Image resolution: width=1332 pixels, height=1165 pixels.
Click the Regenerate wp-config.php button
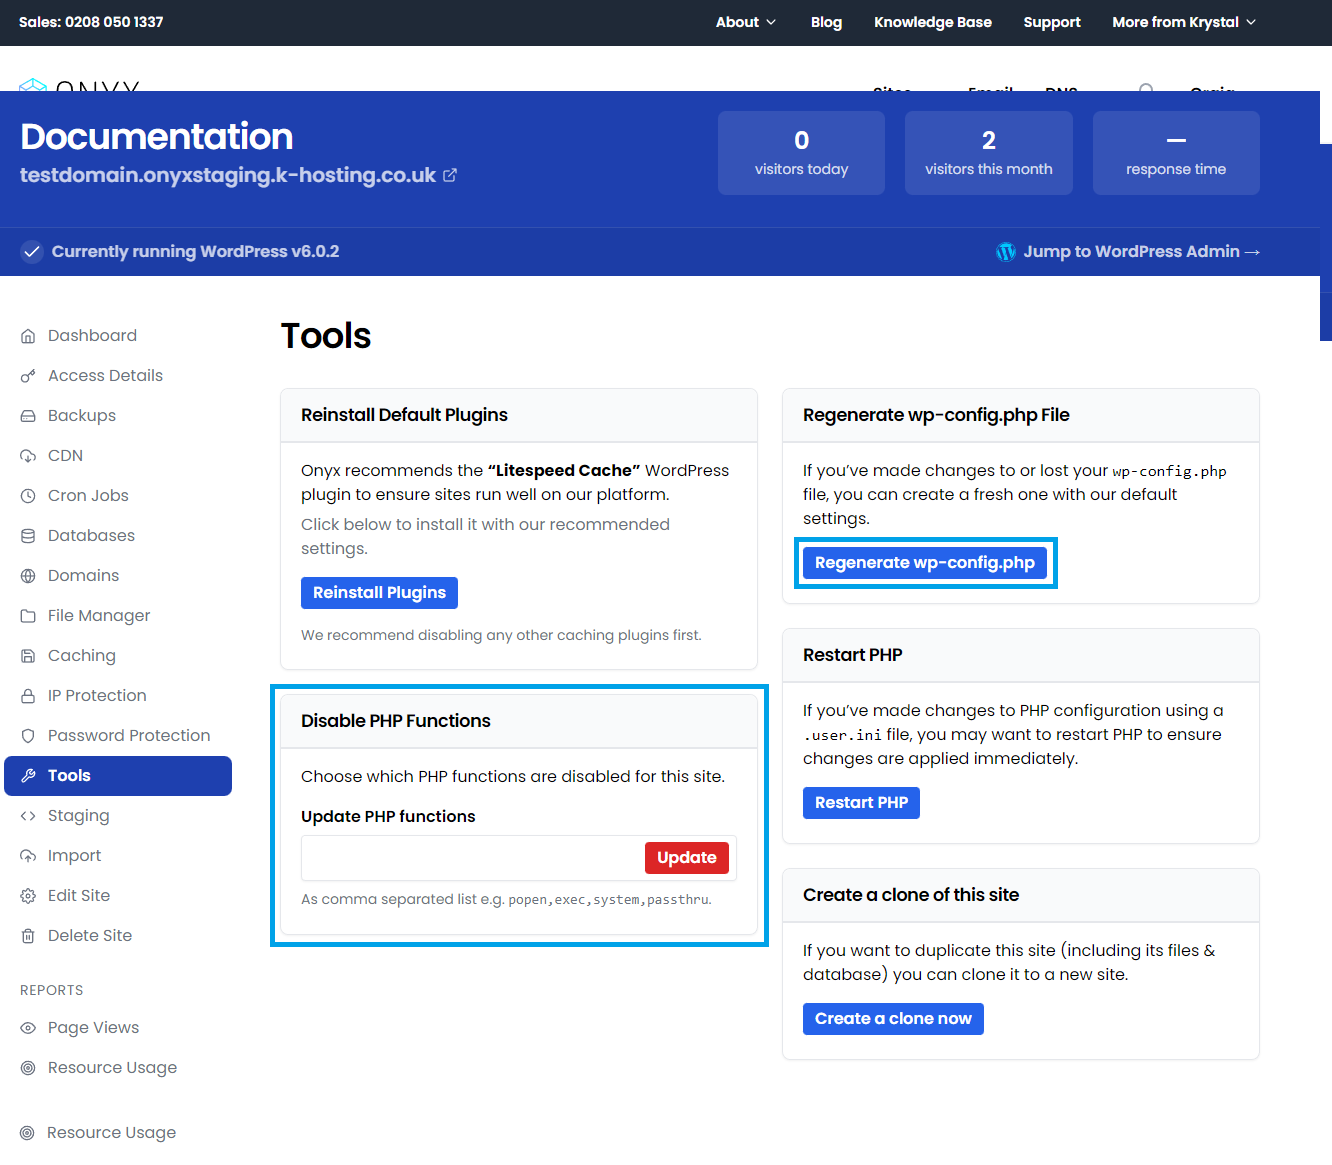pyautogui.click(x=925, y=563)
